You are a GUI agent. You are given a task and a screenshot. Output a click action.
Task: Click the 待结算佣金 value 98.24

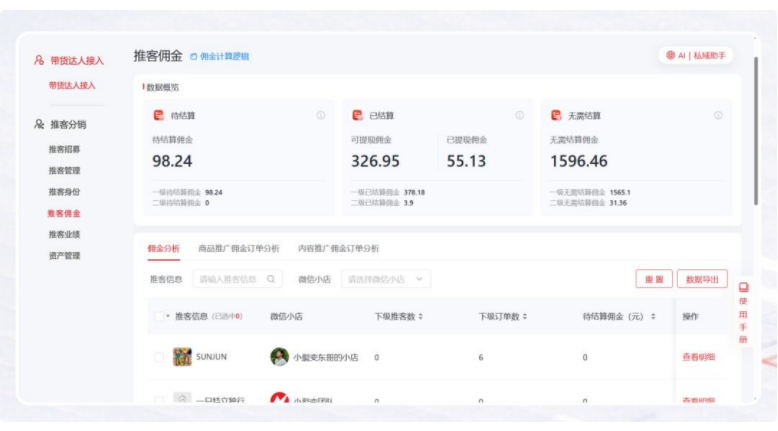[172, 161]
